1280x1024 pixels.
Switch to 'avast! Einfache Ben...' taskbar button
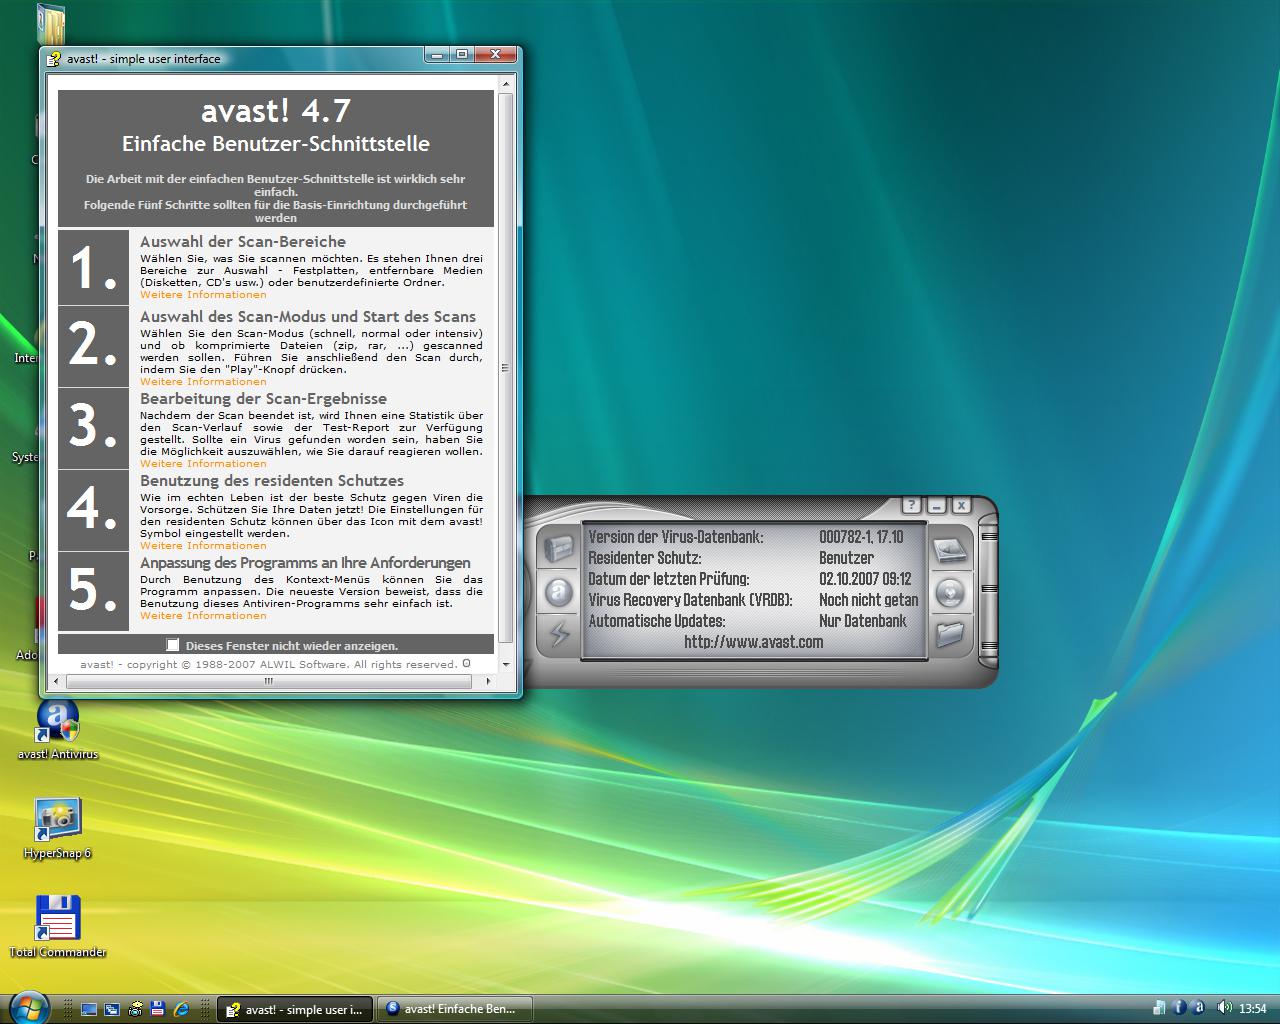tap(453, 1009)
